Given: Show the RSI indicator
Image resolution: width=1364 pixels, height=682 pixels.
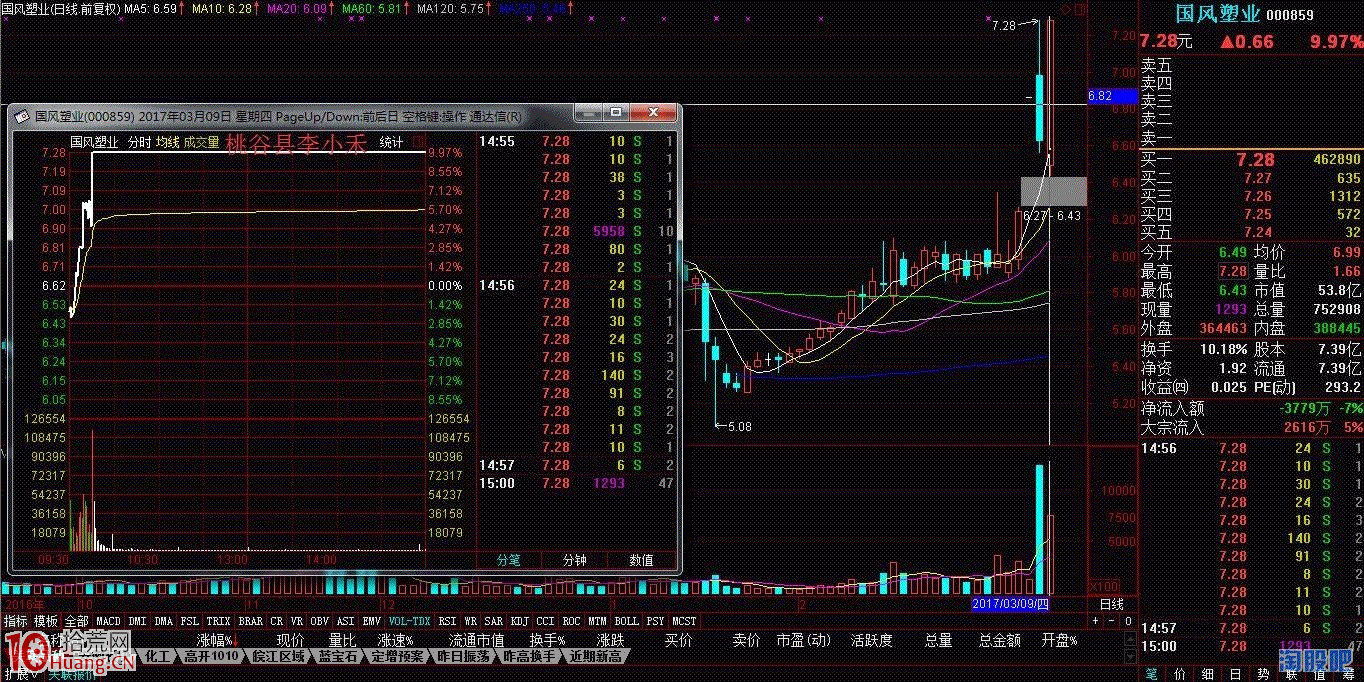Looking at the screenshot, I should click(x=447, y=621).
